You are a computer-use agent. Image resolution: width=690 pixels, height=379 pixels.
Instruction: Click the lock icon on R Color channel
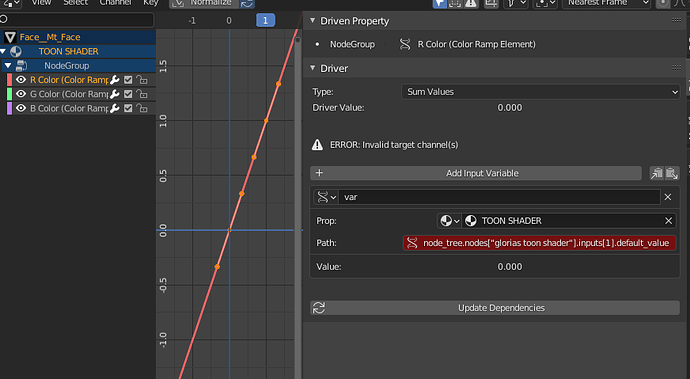pyautogui.click(x=142, y=80)
